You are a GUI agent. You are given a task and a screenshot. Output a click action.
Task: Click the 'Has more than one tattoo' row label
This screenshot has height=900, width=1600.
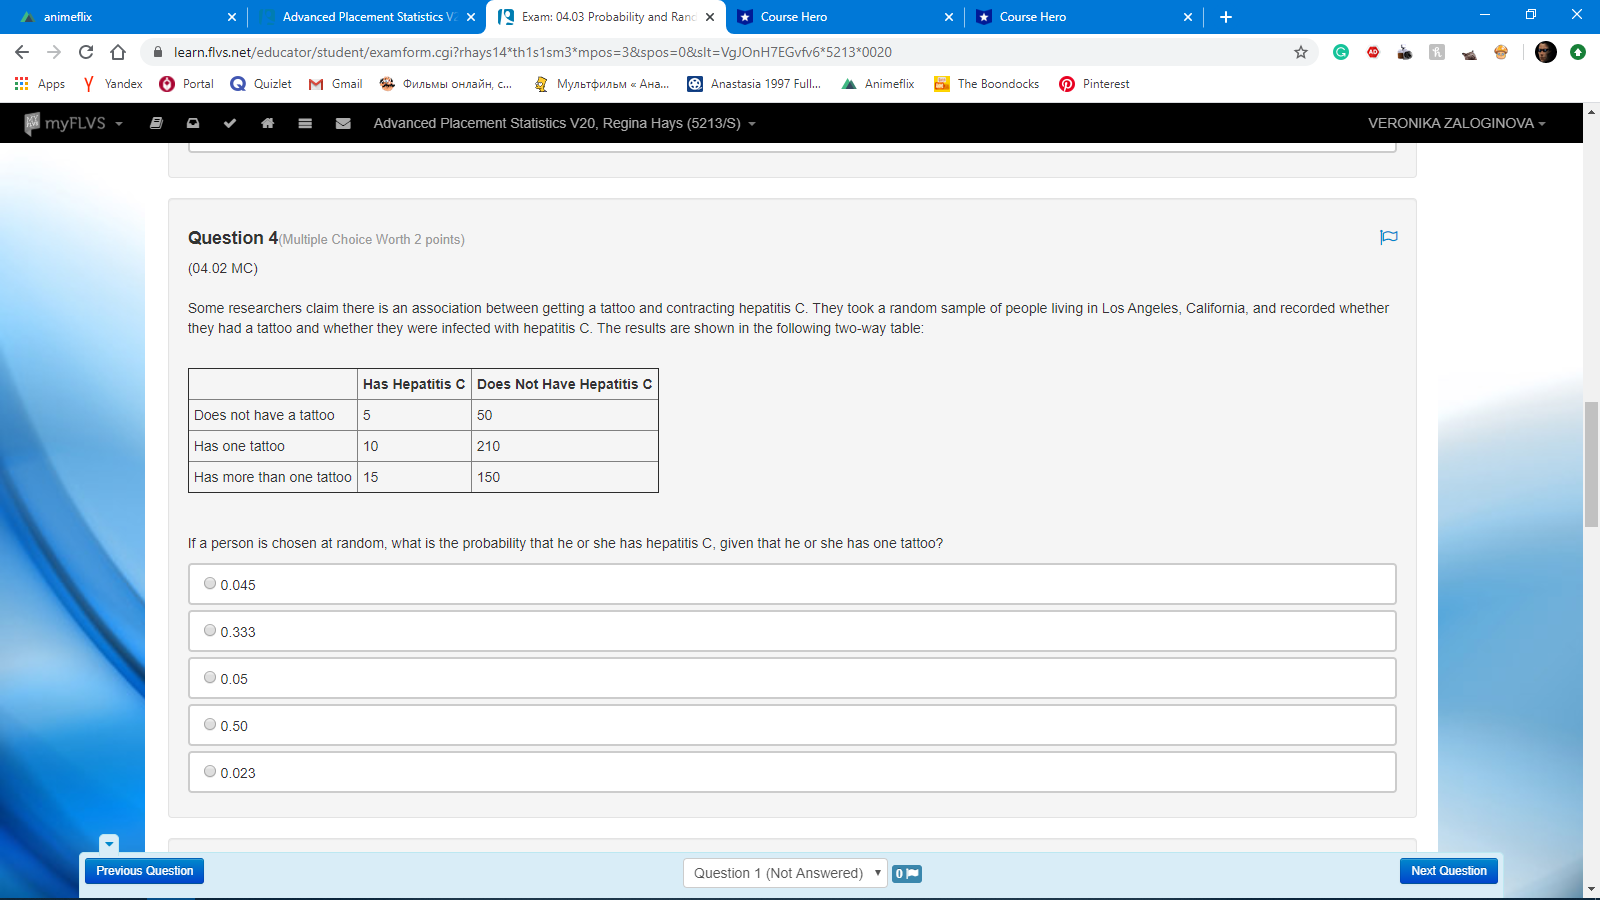click(273, 477)
